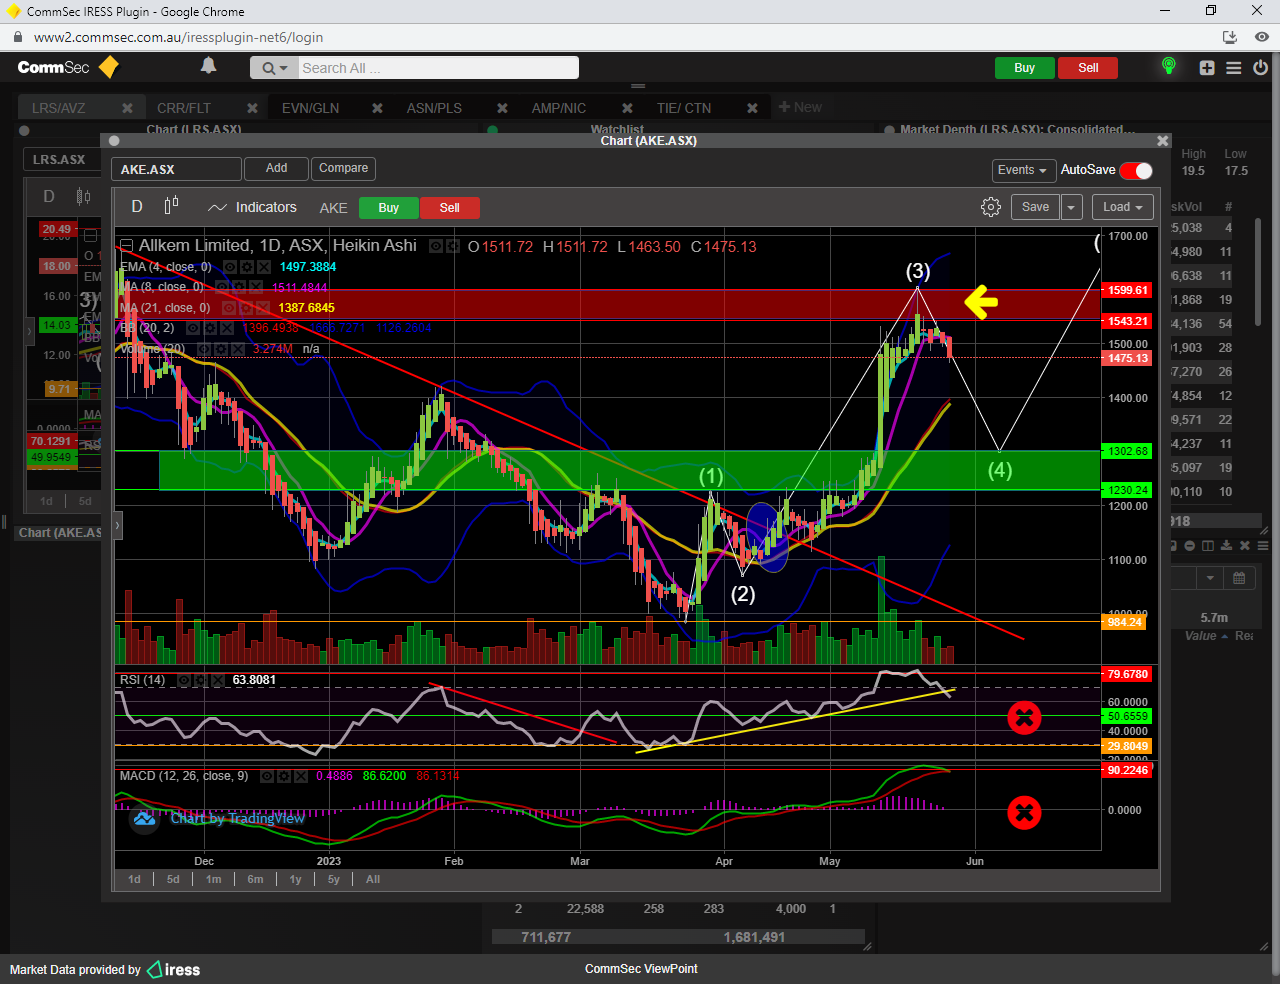Image resolution: width=1280 pixels, height=984 pixels.
Task: Expand the Events dropdown
Action: pyautogui.click(x=1022, y=170)
